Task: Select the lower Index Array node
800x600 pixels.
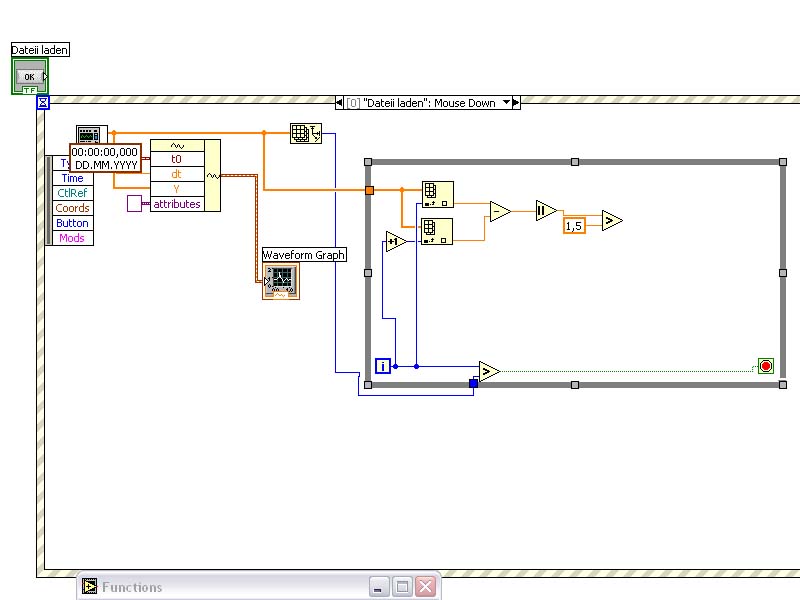Action: pos(437,231)
